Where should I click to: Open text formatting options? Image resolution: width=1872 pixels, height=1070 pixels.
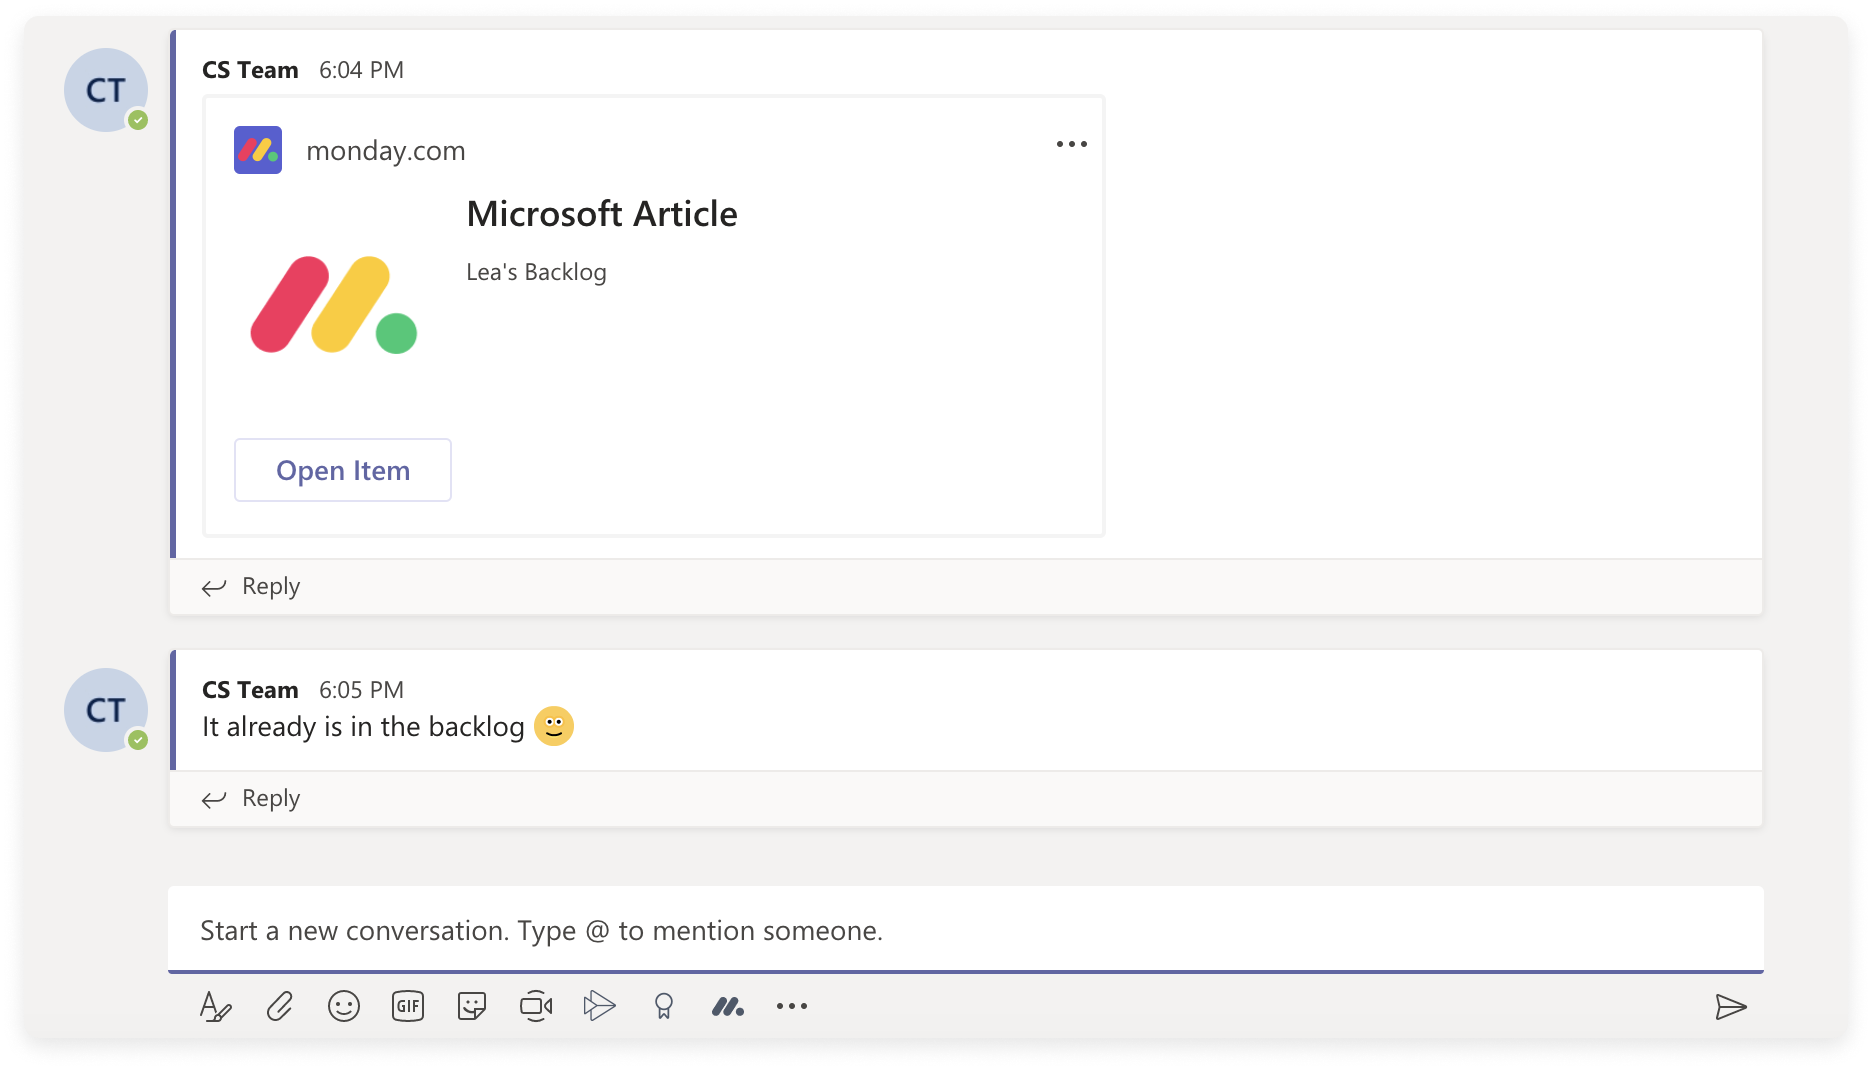pyautogui.click(x=216, y=1006)
